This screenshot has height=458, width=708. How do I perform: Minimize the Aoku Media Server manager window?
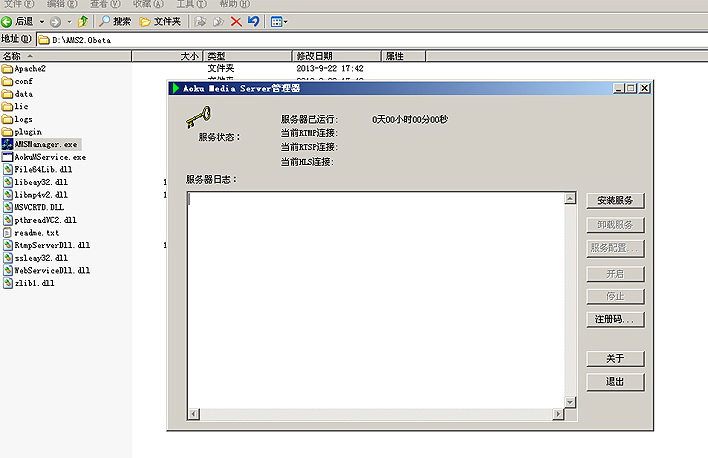point(619,88)
